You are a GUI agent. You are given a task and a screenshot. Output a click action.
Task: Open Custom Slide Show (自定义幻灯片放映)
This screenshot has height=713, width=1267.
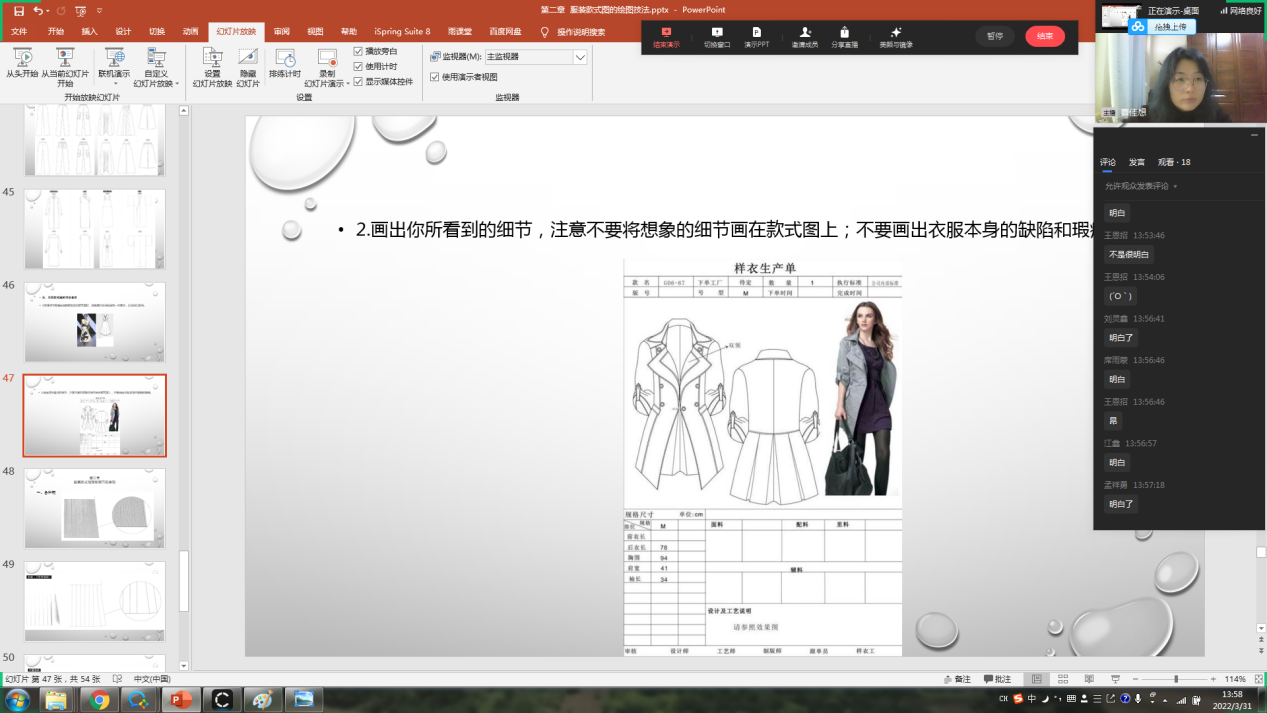tap(156, 67)
